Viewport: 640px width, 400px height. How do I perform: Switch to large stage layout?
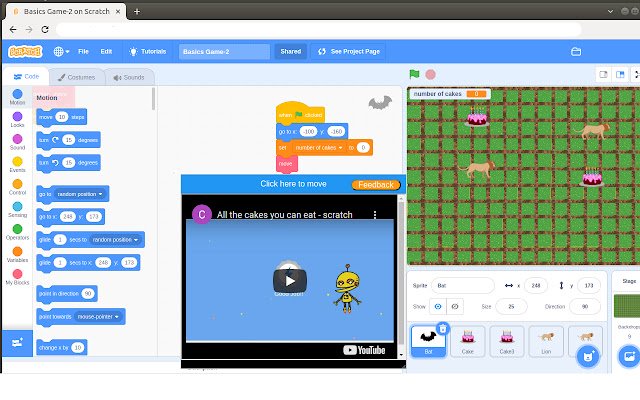pyautogui.click(x=620, y=74)
